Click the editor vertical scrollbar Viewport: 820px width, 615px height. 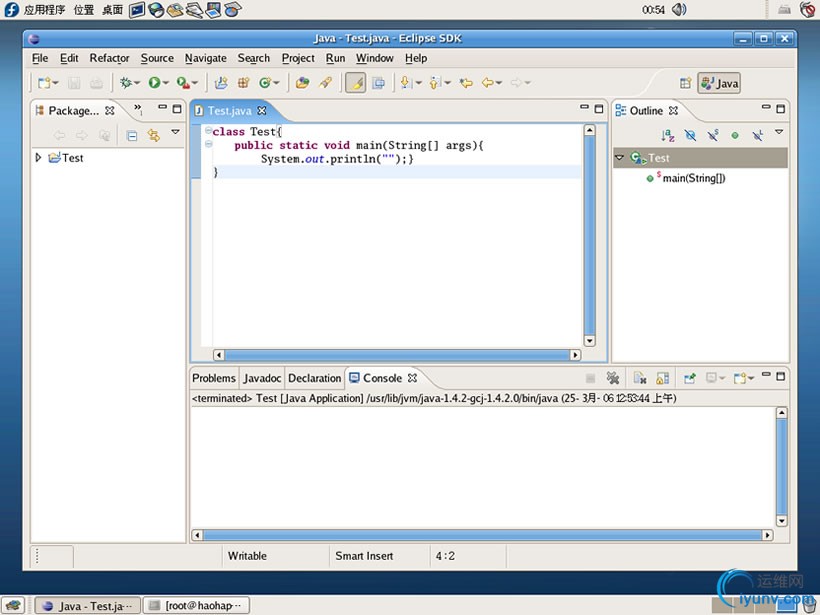point(589,235)
